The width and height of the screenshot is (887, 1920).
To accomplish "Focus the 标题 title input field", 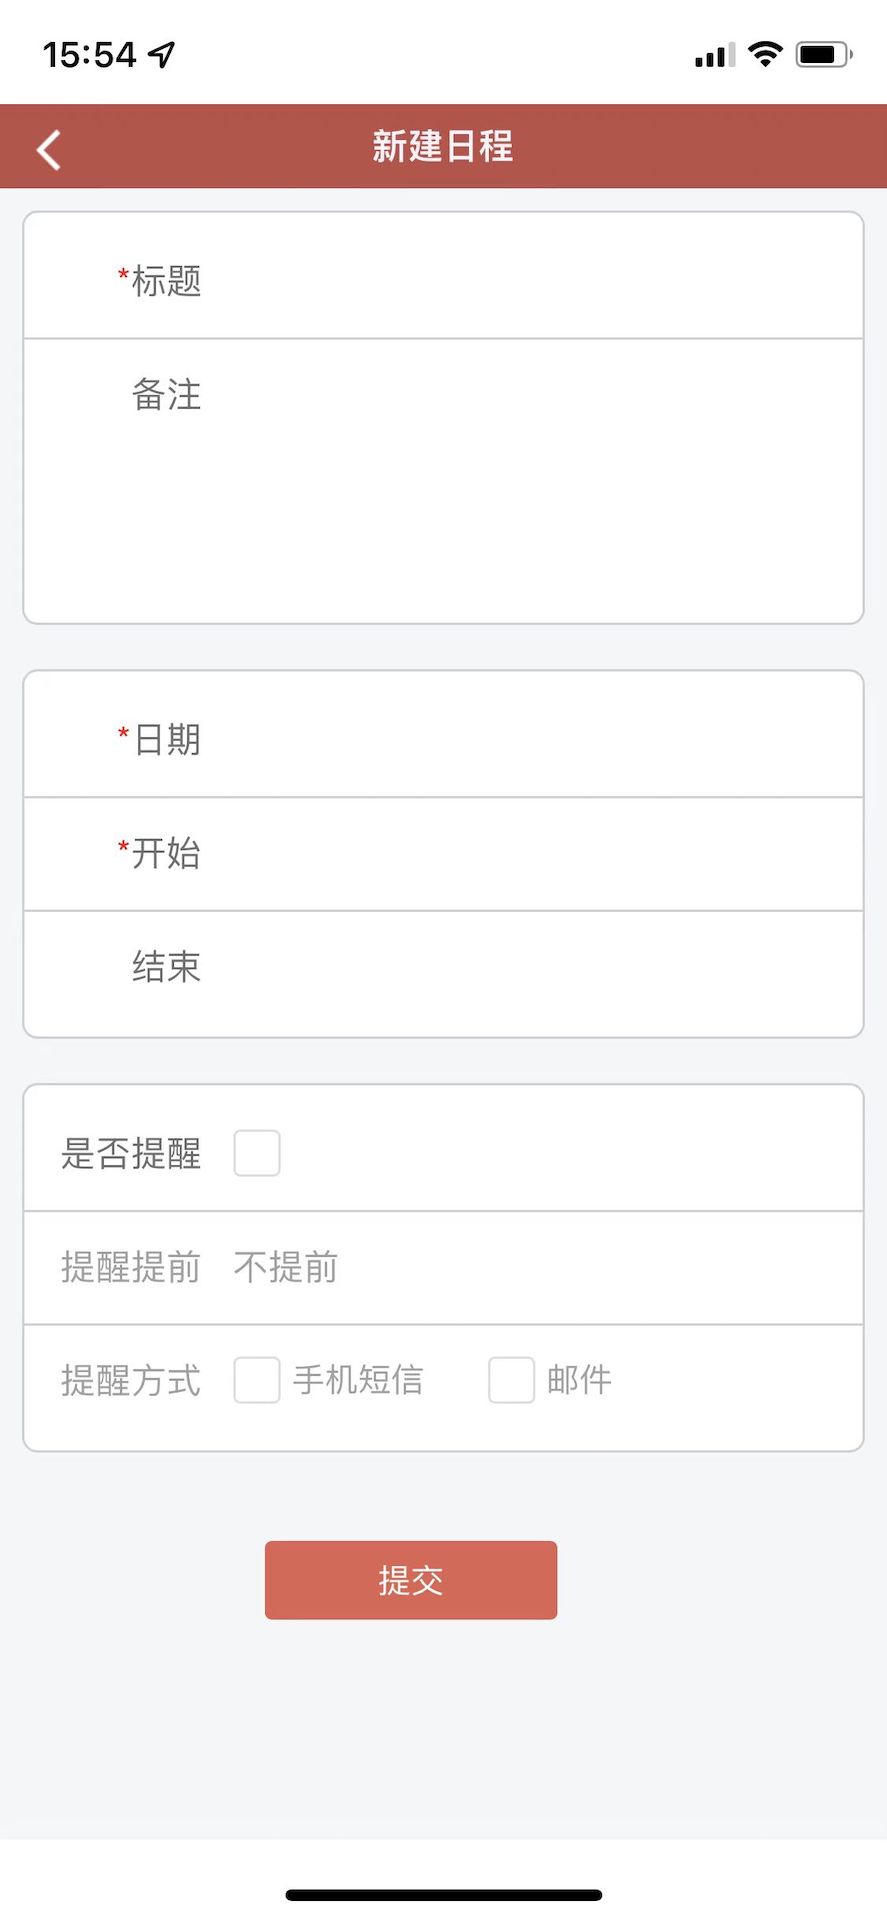I will click(530, 280).
